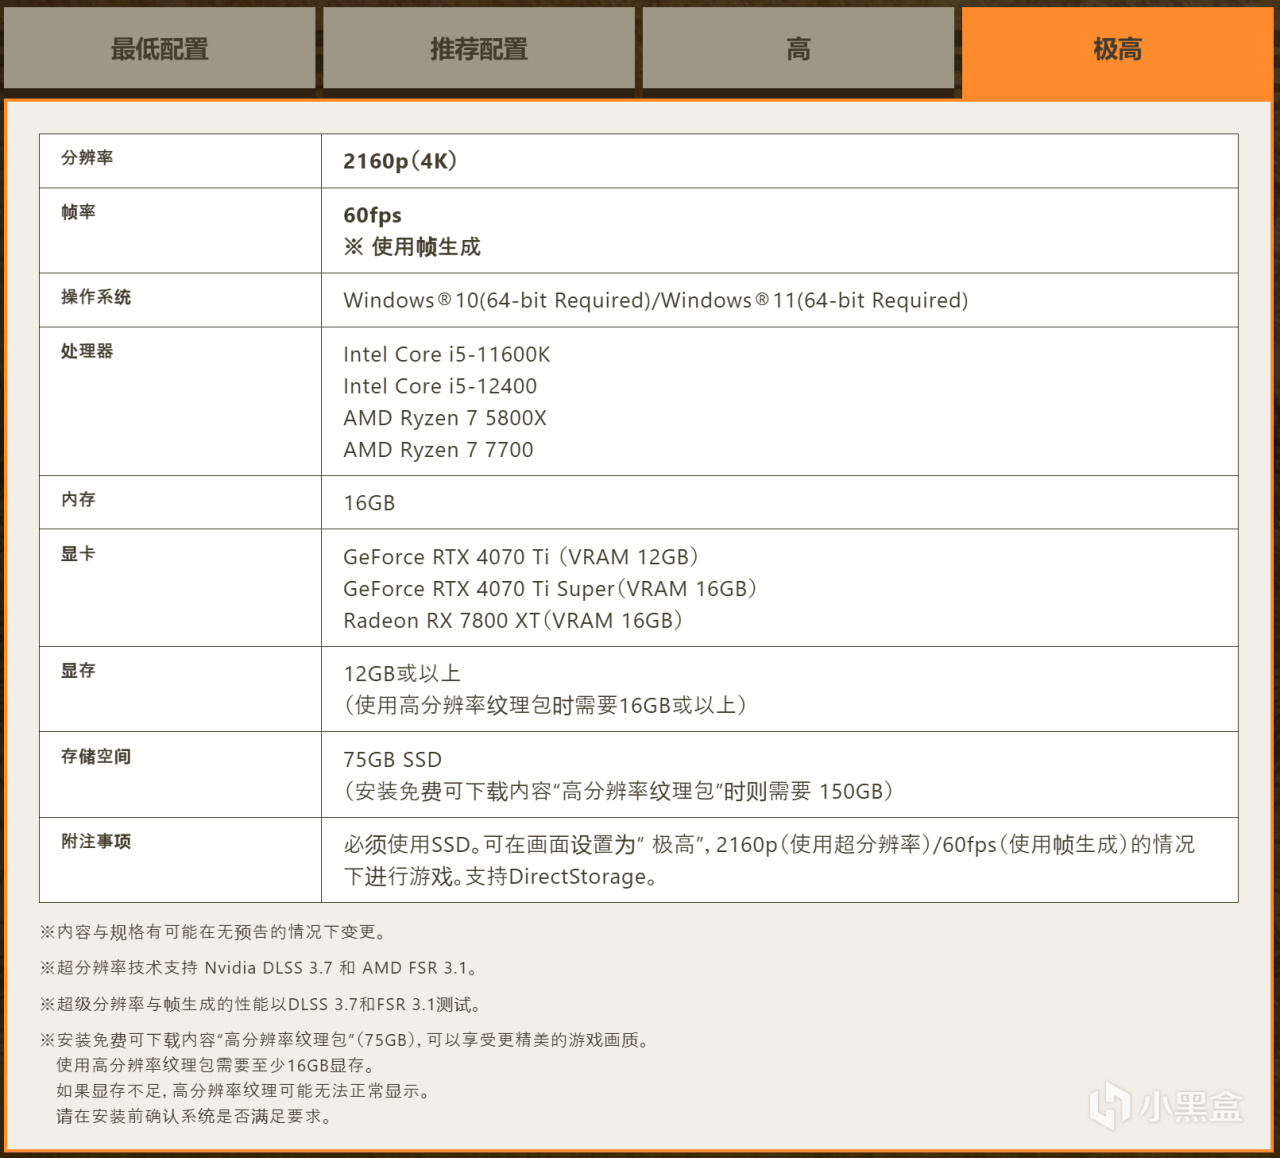Screen dimensions: 1280x1158
Task: Click the footnote mentioning 高分辨率纹理包 (75GB)
Action: (346, 1040)
